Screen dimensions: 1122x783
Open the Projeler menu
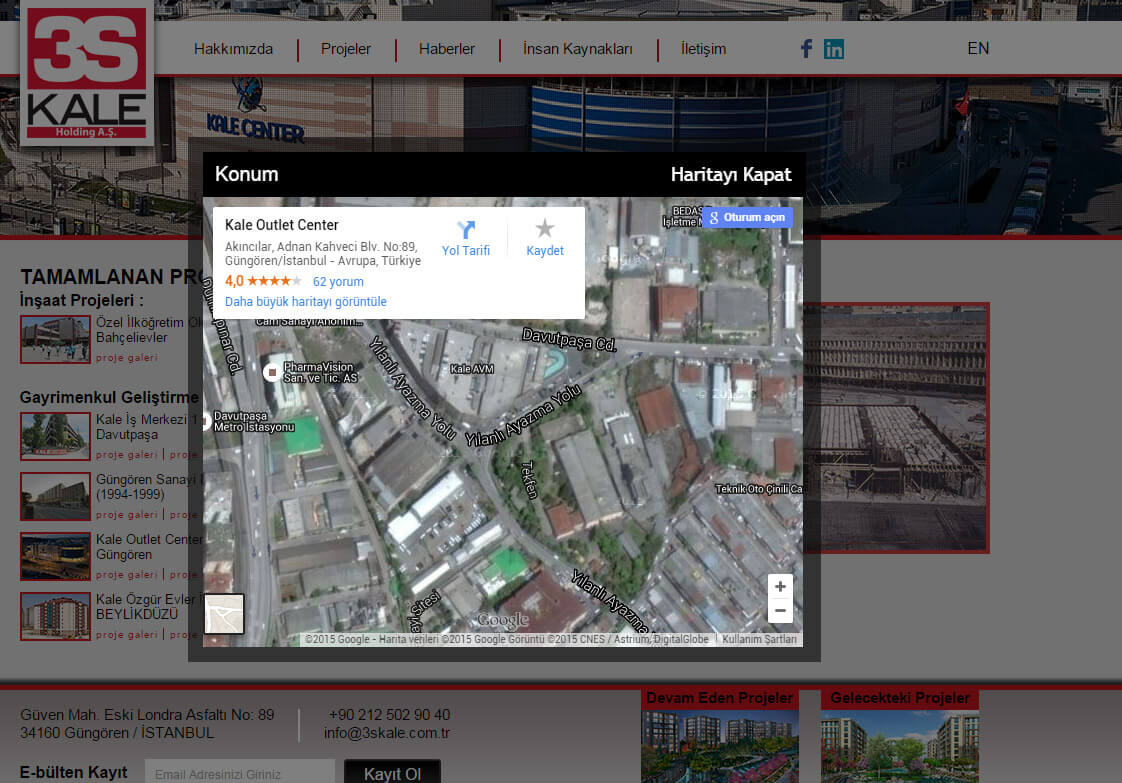click(346, 49)
